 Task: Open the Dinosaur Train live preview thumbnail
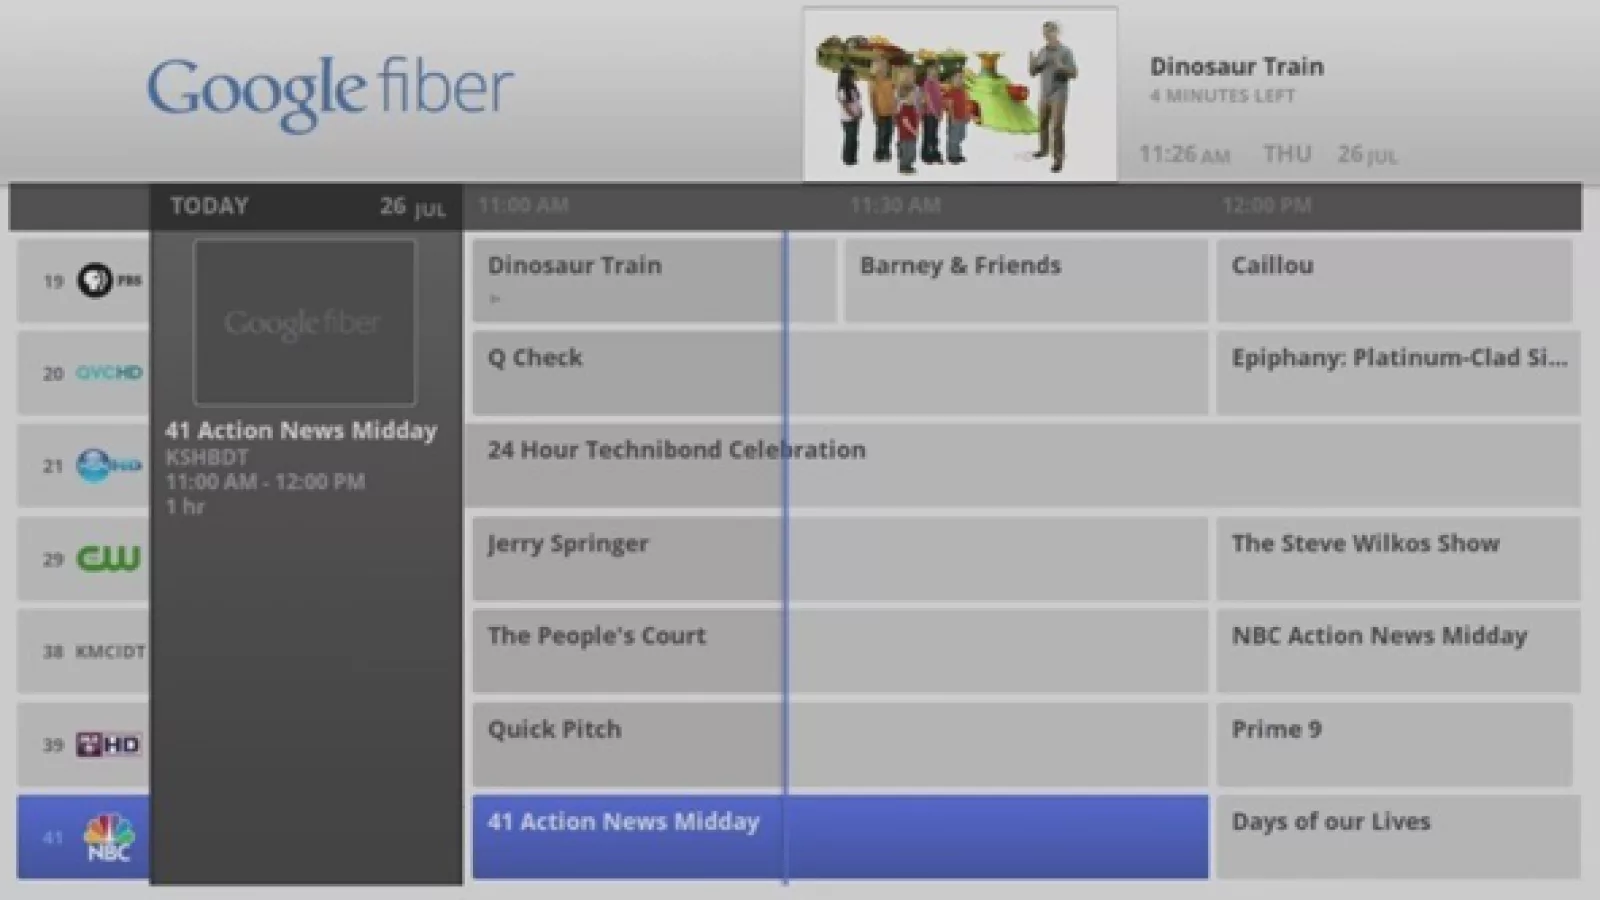click(960, 95)
